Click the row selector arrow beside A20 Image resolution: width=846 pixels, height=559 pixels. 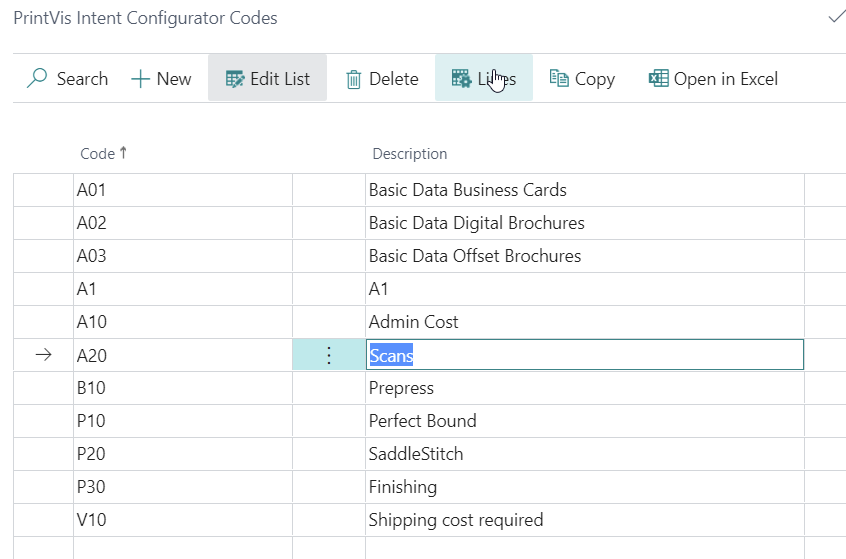[44, 355]
